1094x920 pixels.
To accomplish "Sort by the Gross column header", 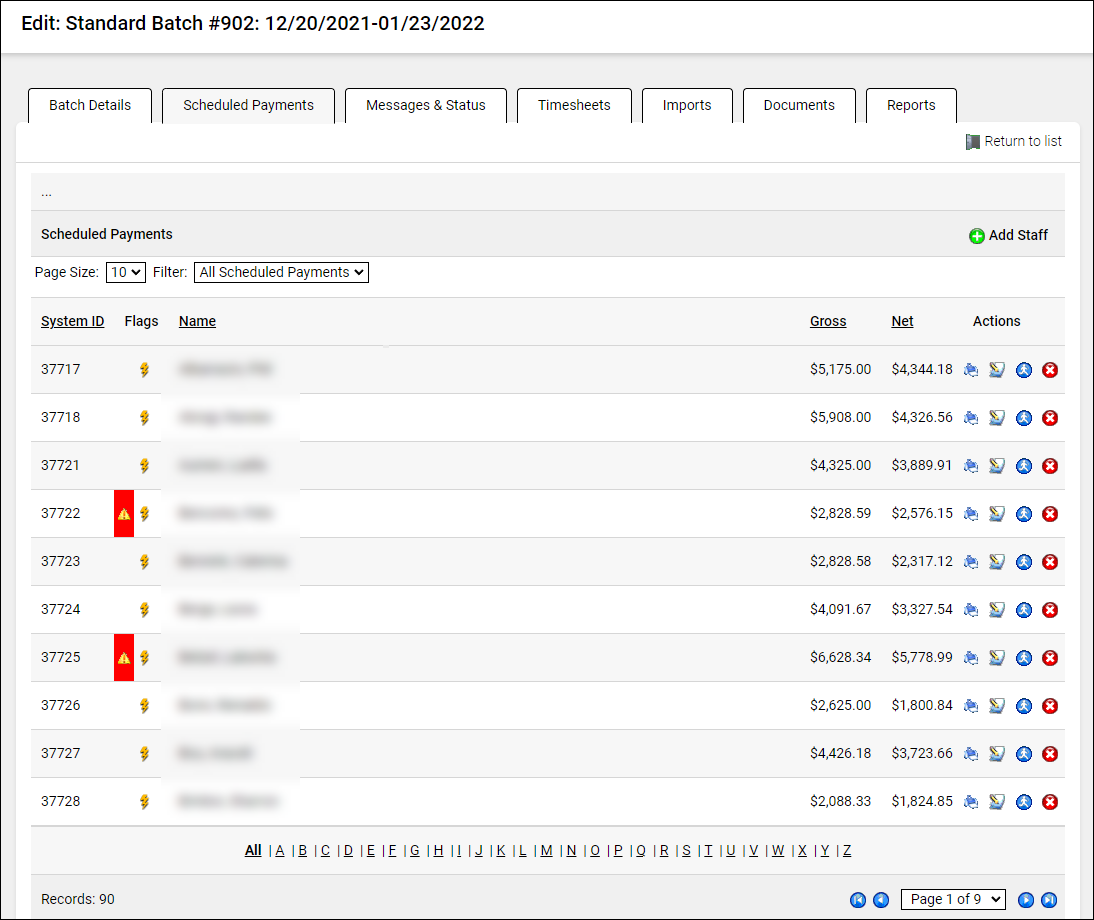I will click(x=828, y=321).
